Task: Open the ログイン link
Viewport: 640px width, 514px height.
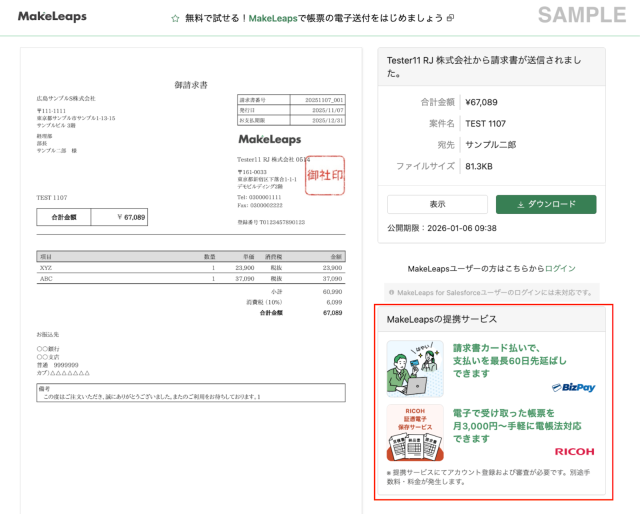Action: coord(561,269)
